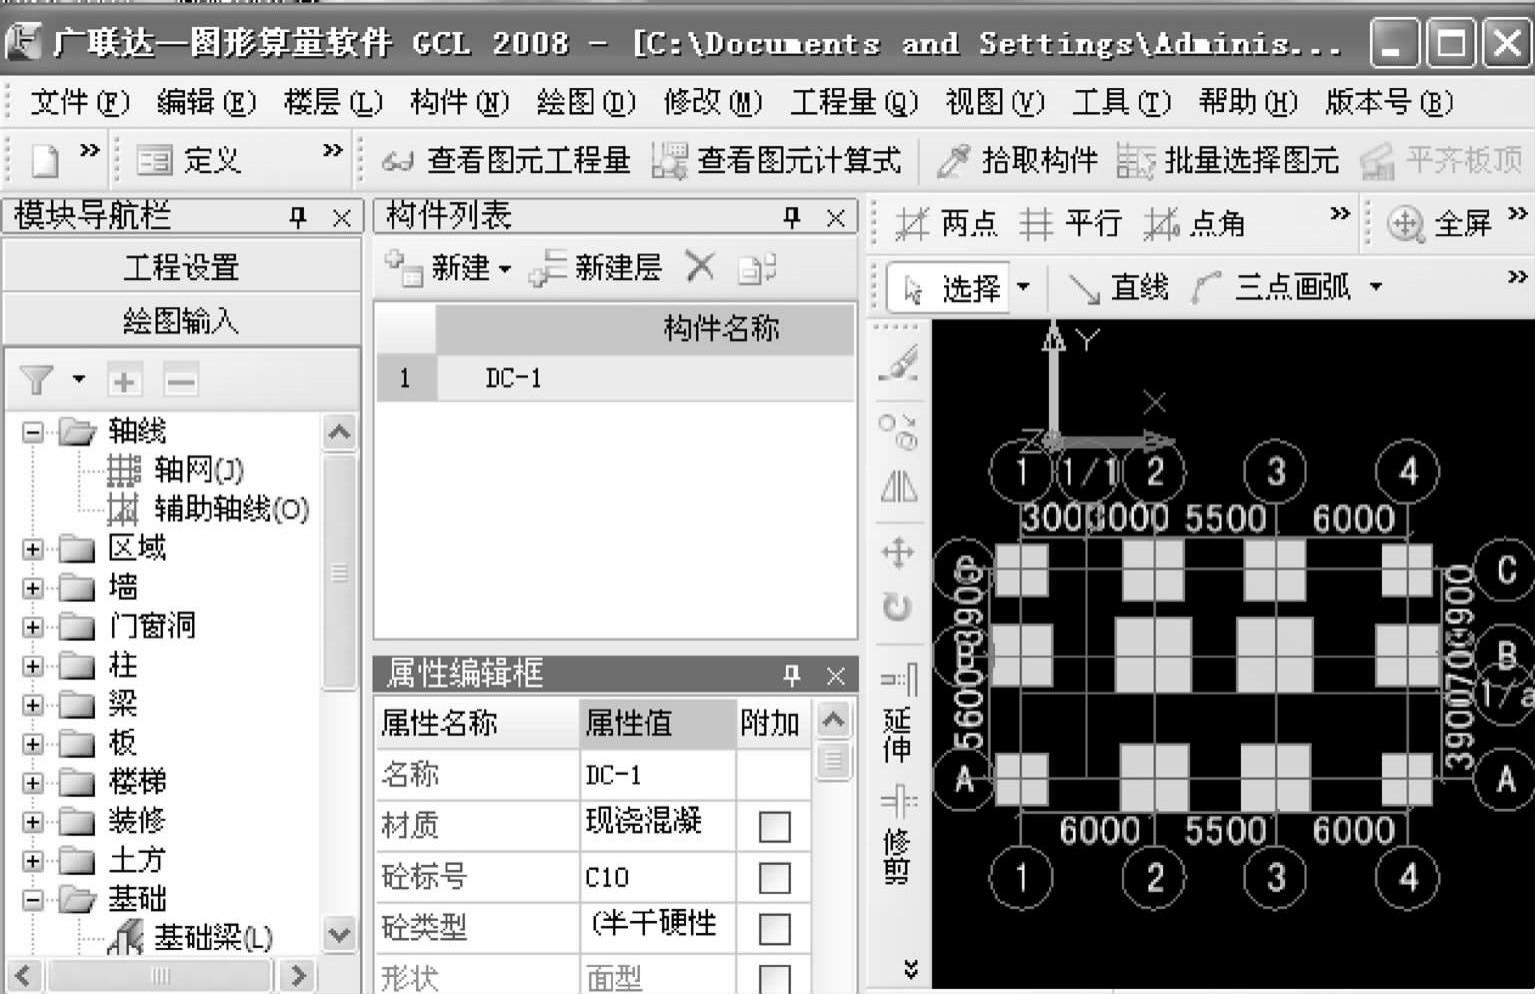Viewport: 1535px width, 994px height.
Task: Toggle 附加 checkbox for 形状 row
Action: pyautogui.click(x=775, y=978)
